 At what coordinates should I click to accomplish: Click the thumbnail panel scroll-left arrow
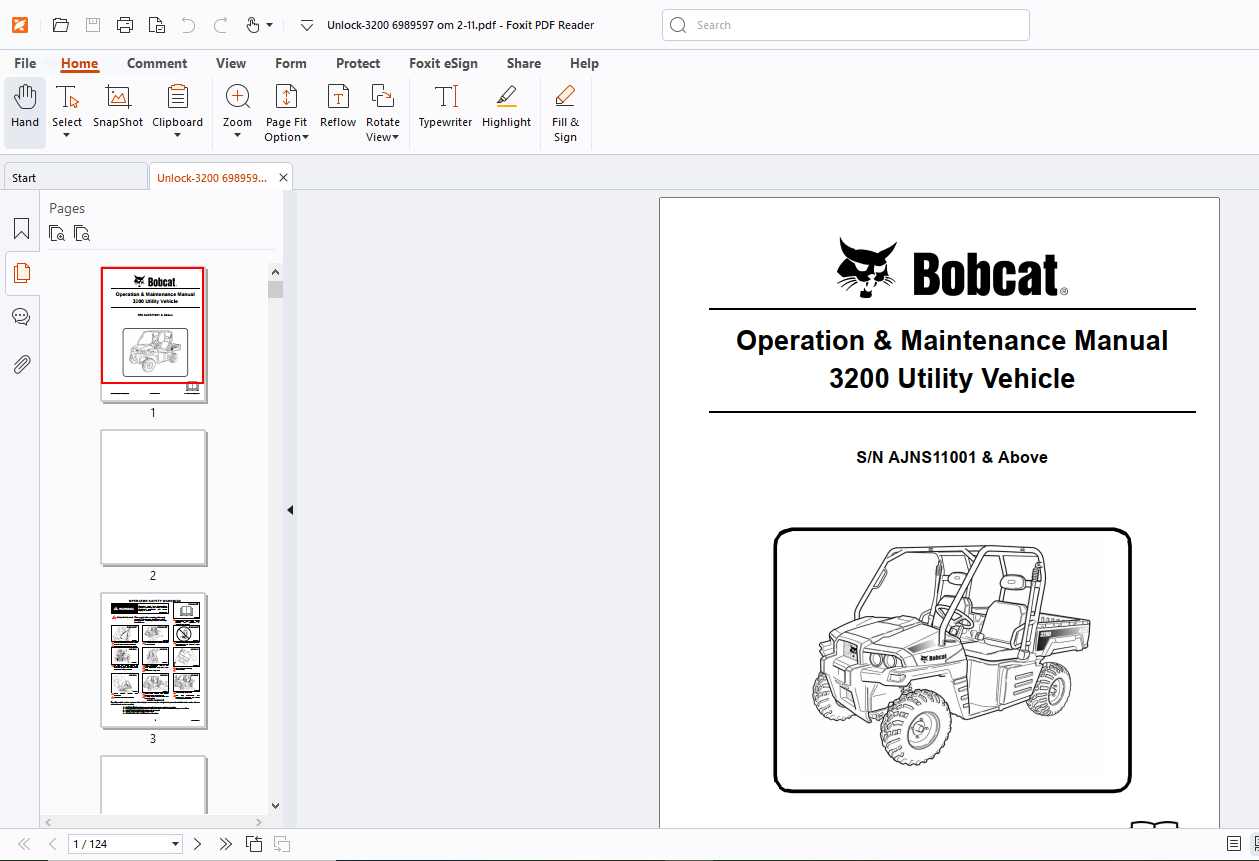(x=48, y=821)
